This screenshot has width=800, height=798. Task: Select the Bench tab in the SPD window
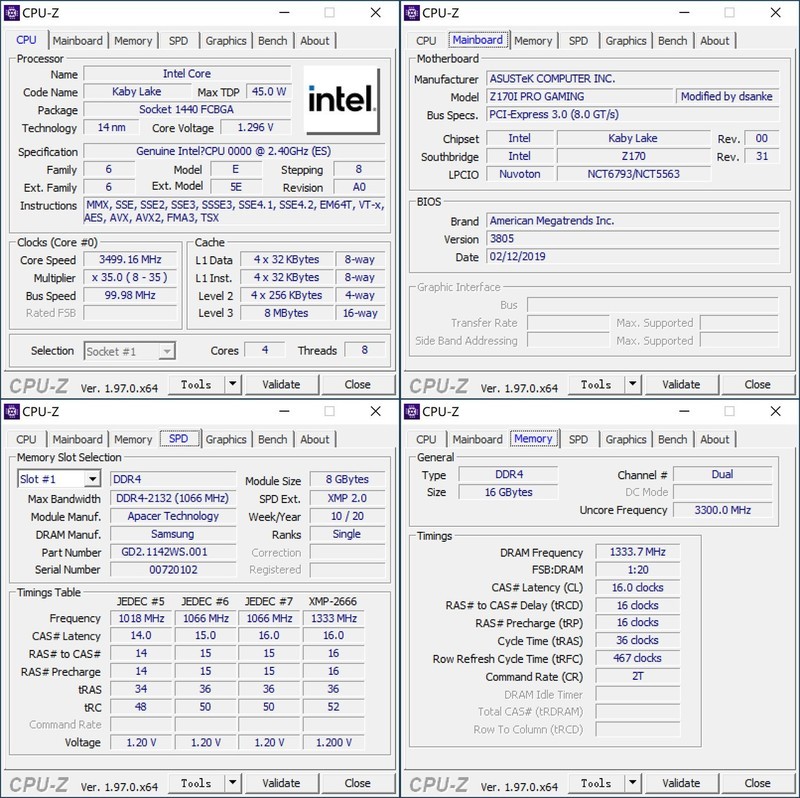coord(272,439)
